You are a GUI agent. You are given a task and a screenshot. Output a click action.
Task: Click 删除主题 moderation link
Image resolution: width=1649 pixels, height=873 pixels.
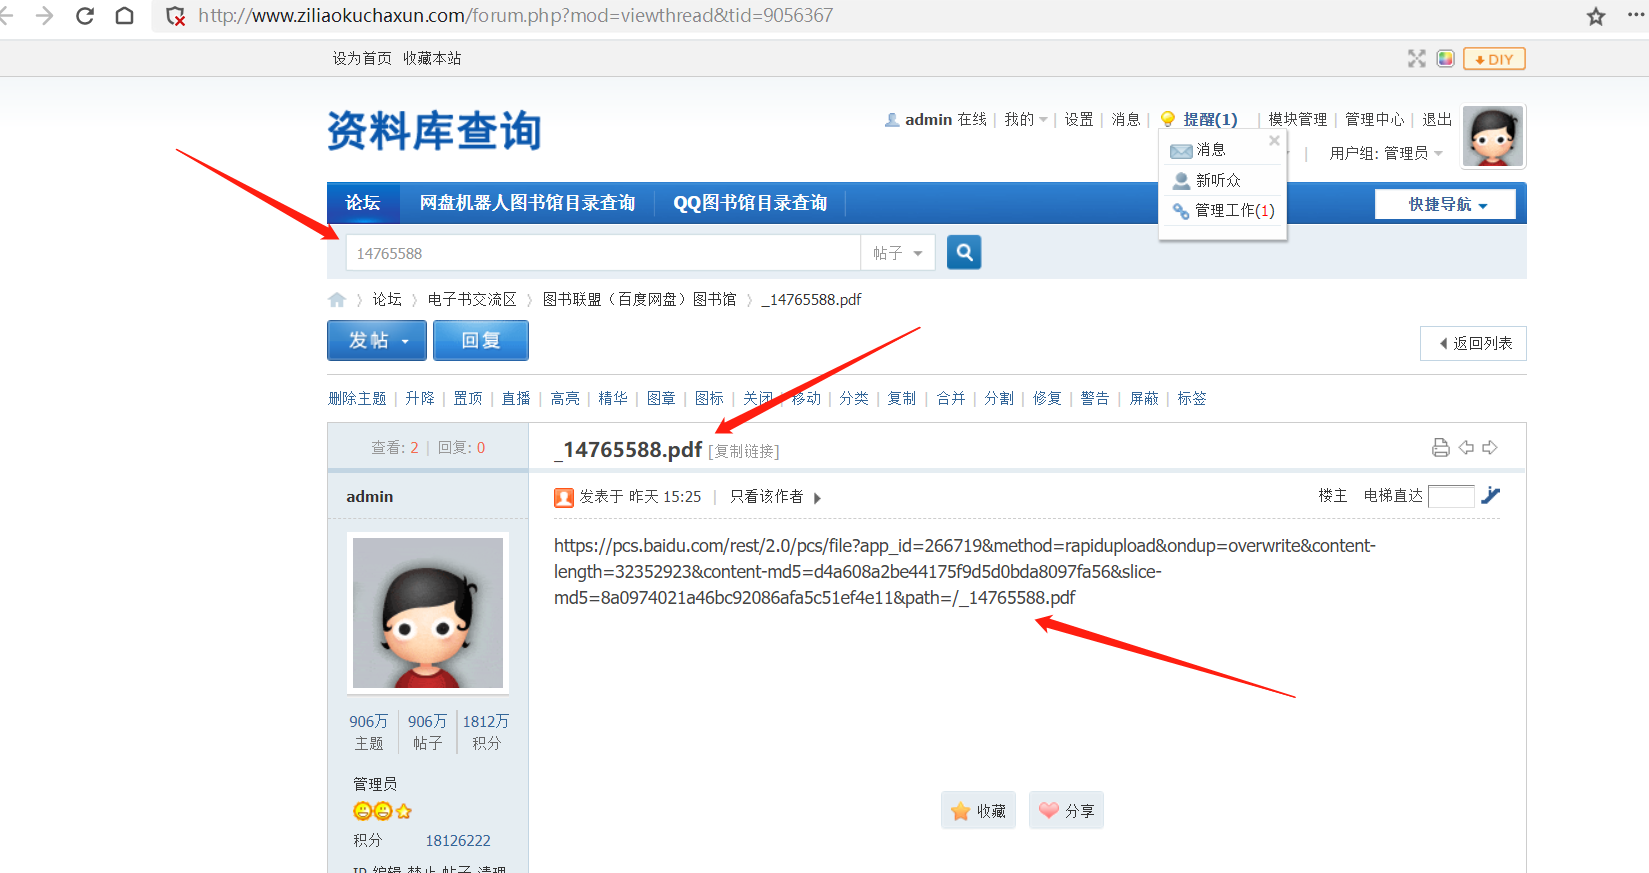point(357,398)
